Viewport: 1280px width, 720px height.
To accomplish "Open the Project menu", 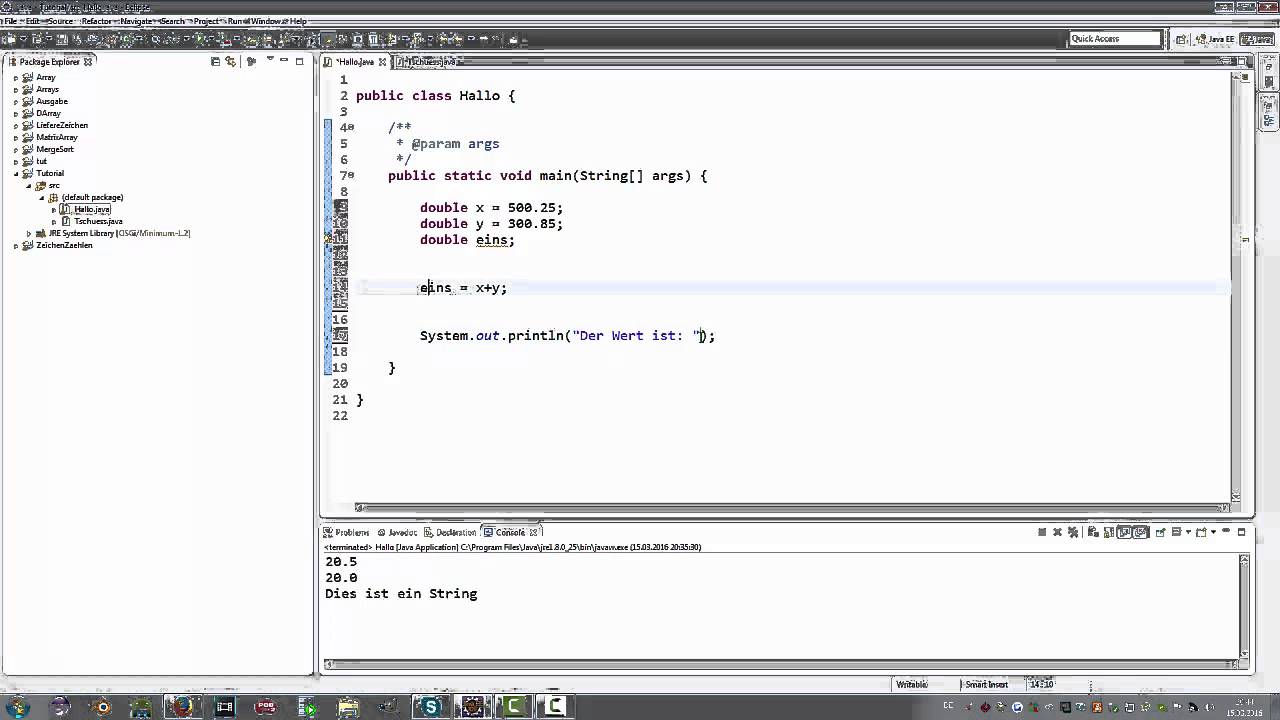I will pos(207,21).
